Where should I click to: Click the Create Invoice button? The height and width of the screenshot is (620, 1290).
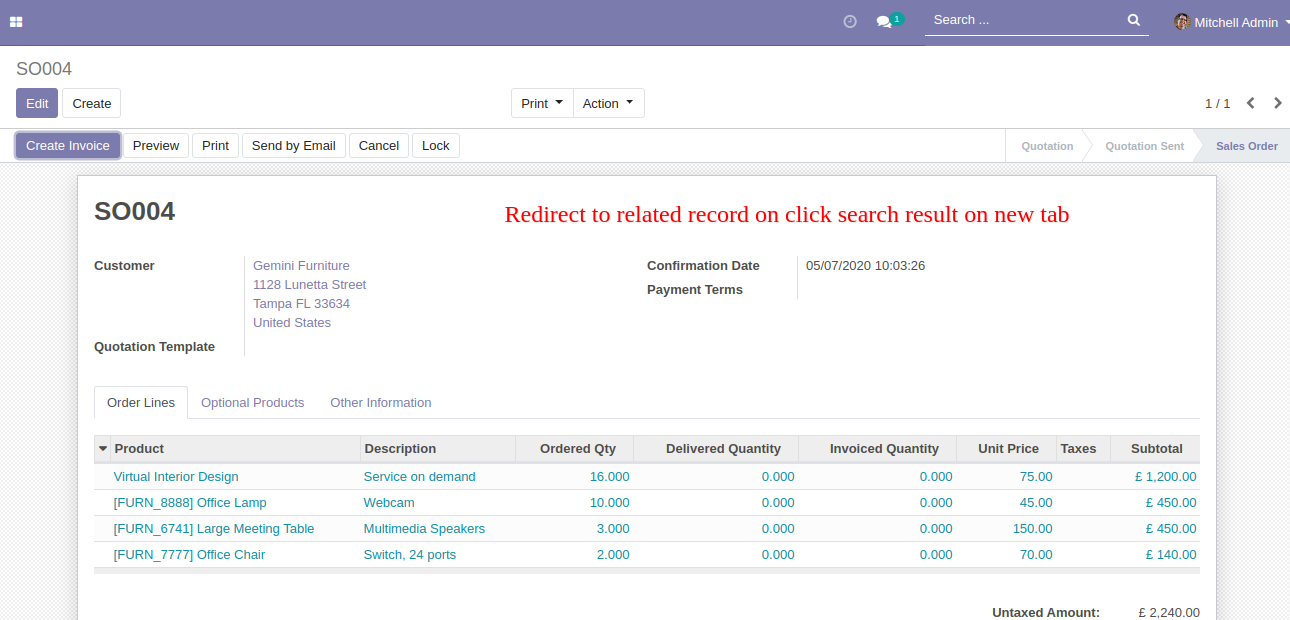click(x=68, y=145)
